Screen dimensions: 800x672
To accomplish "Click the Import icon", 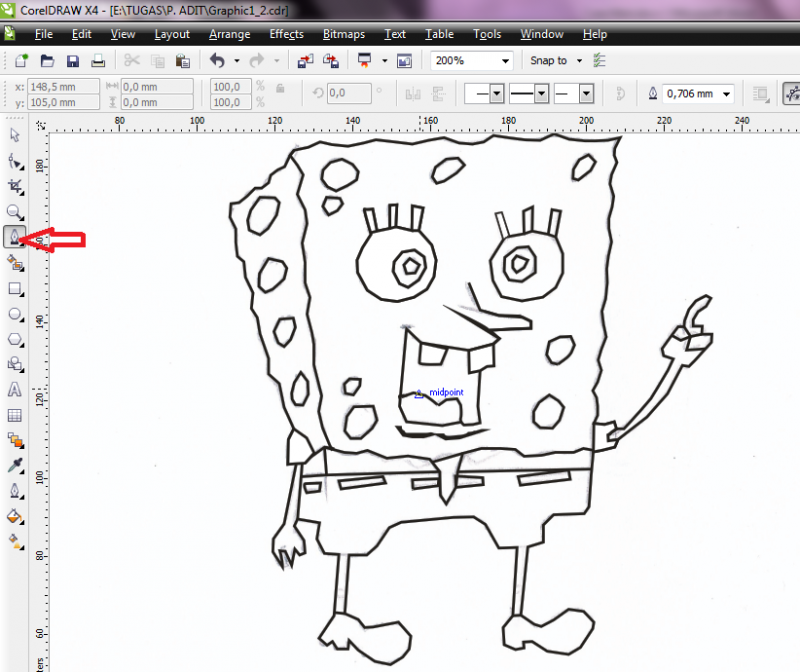I will [306, 61].
